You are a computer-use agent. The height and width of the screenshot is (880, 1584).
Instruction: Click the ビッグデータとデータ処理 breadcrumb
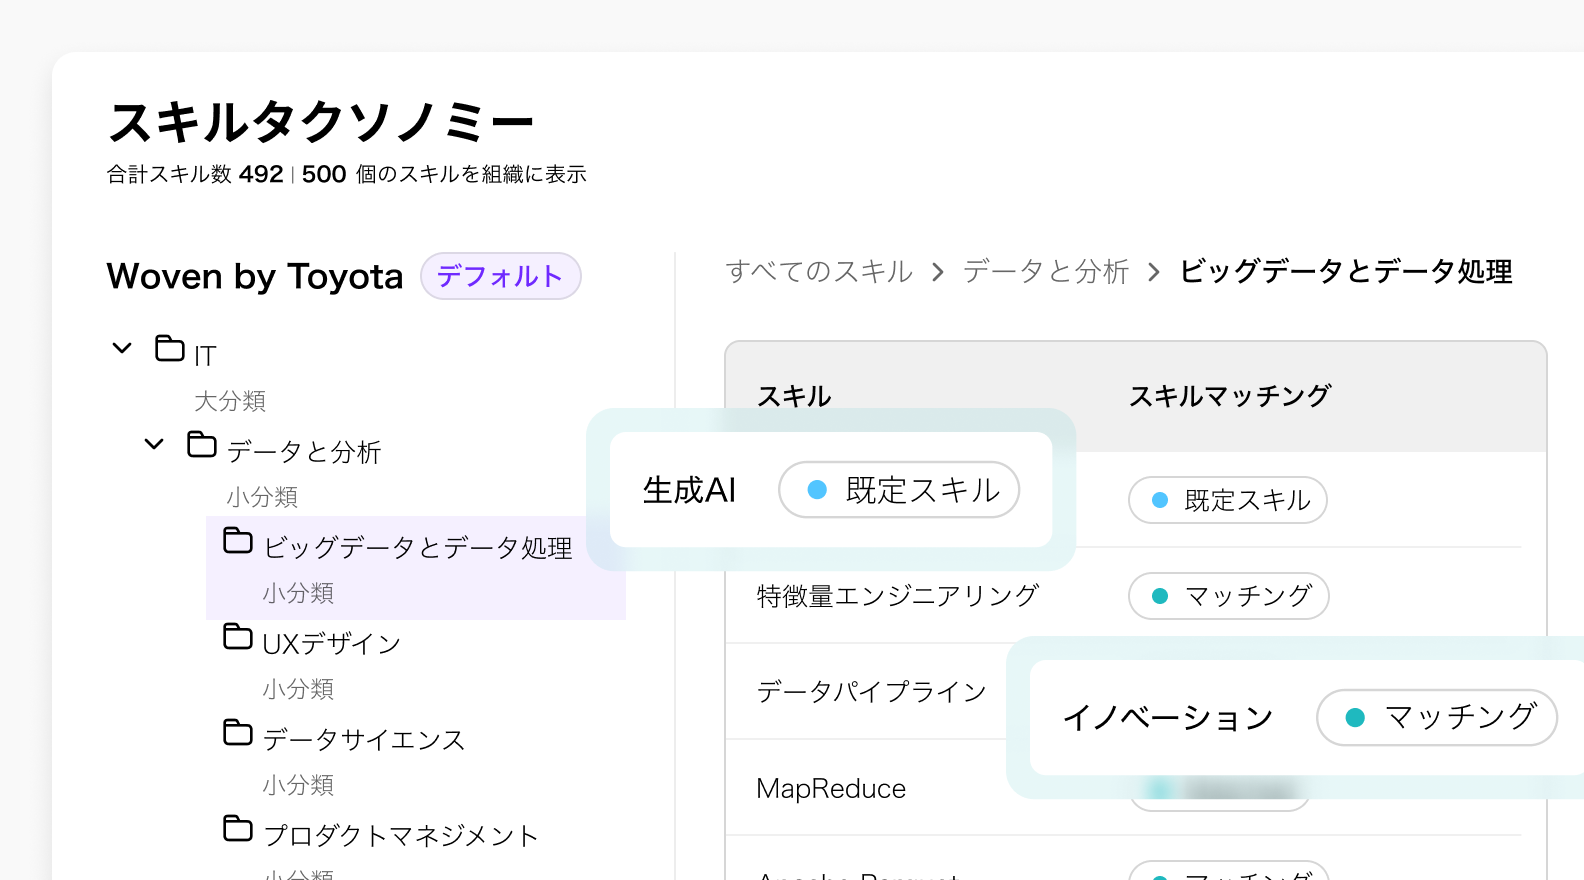tap(1346, 271)
